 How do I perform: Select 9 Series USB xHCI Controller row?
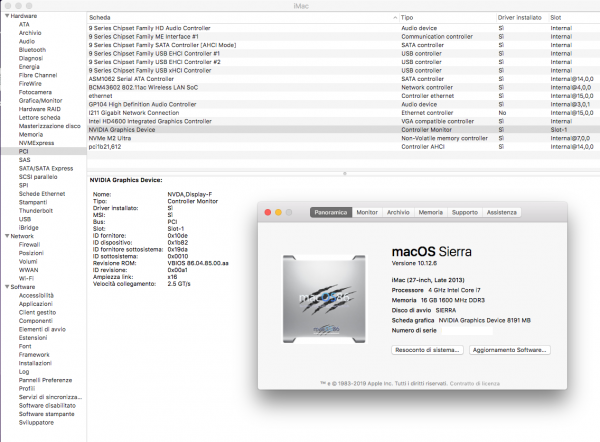point(343,70)
